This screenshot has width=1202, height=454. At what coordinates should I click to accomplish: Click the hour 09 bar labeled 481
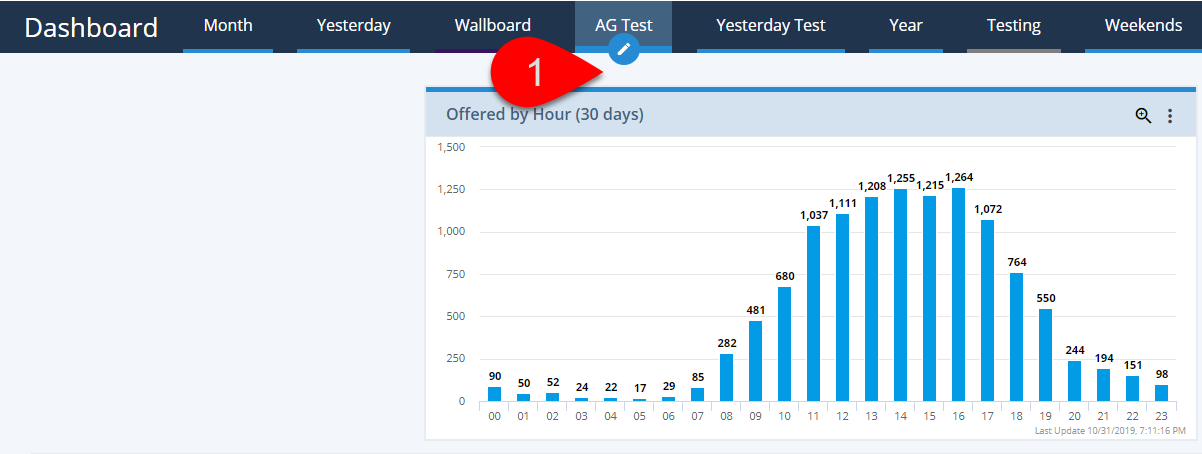[x=756, y=361]
